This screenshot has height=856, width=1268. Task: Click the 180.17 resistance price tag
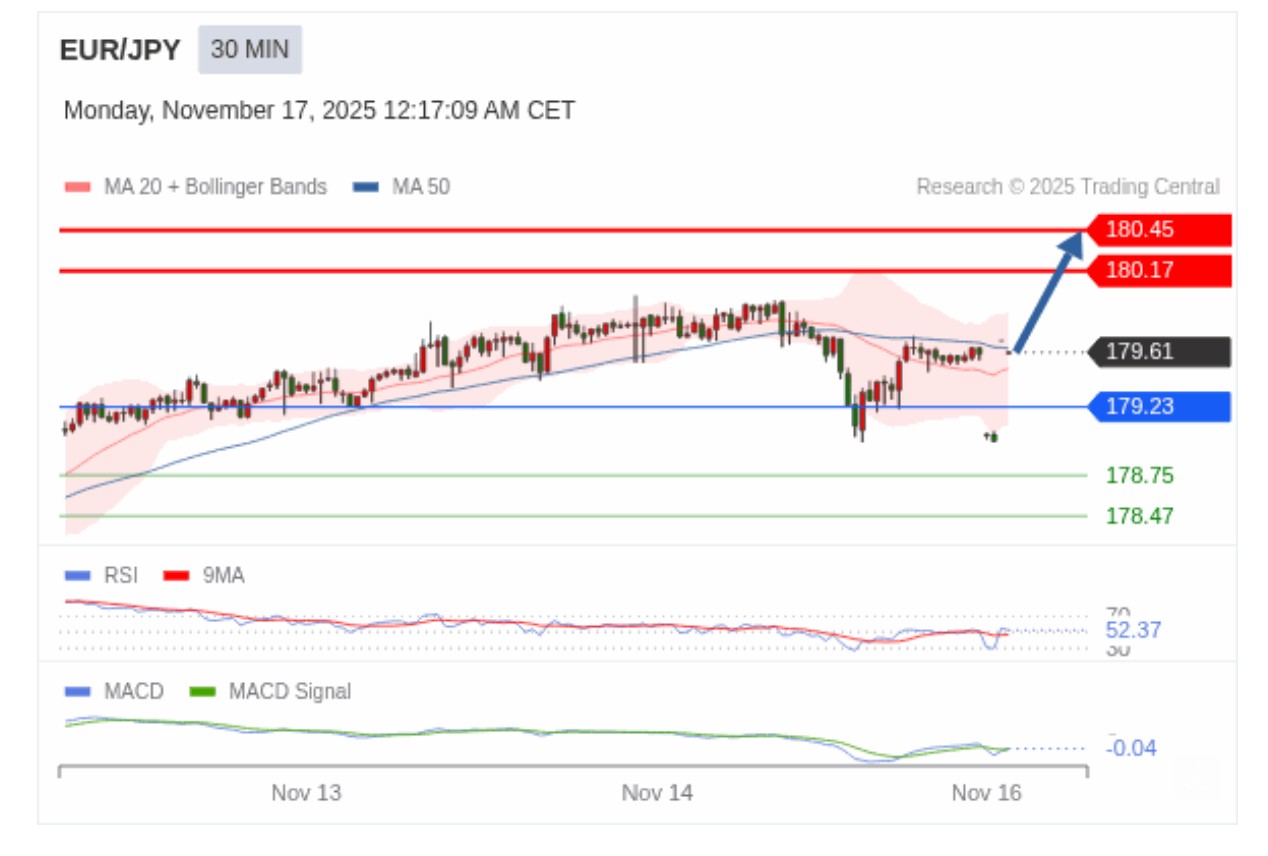(x=1160, y=270)
